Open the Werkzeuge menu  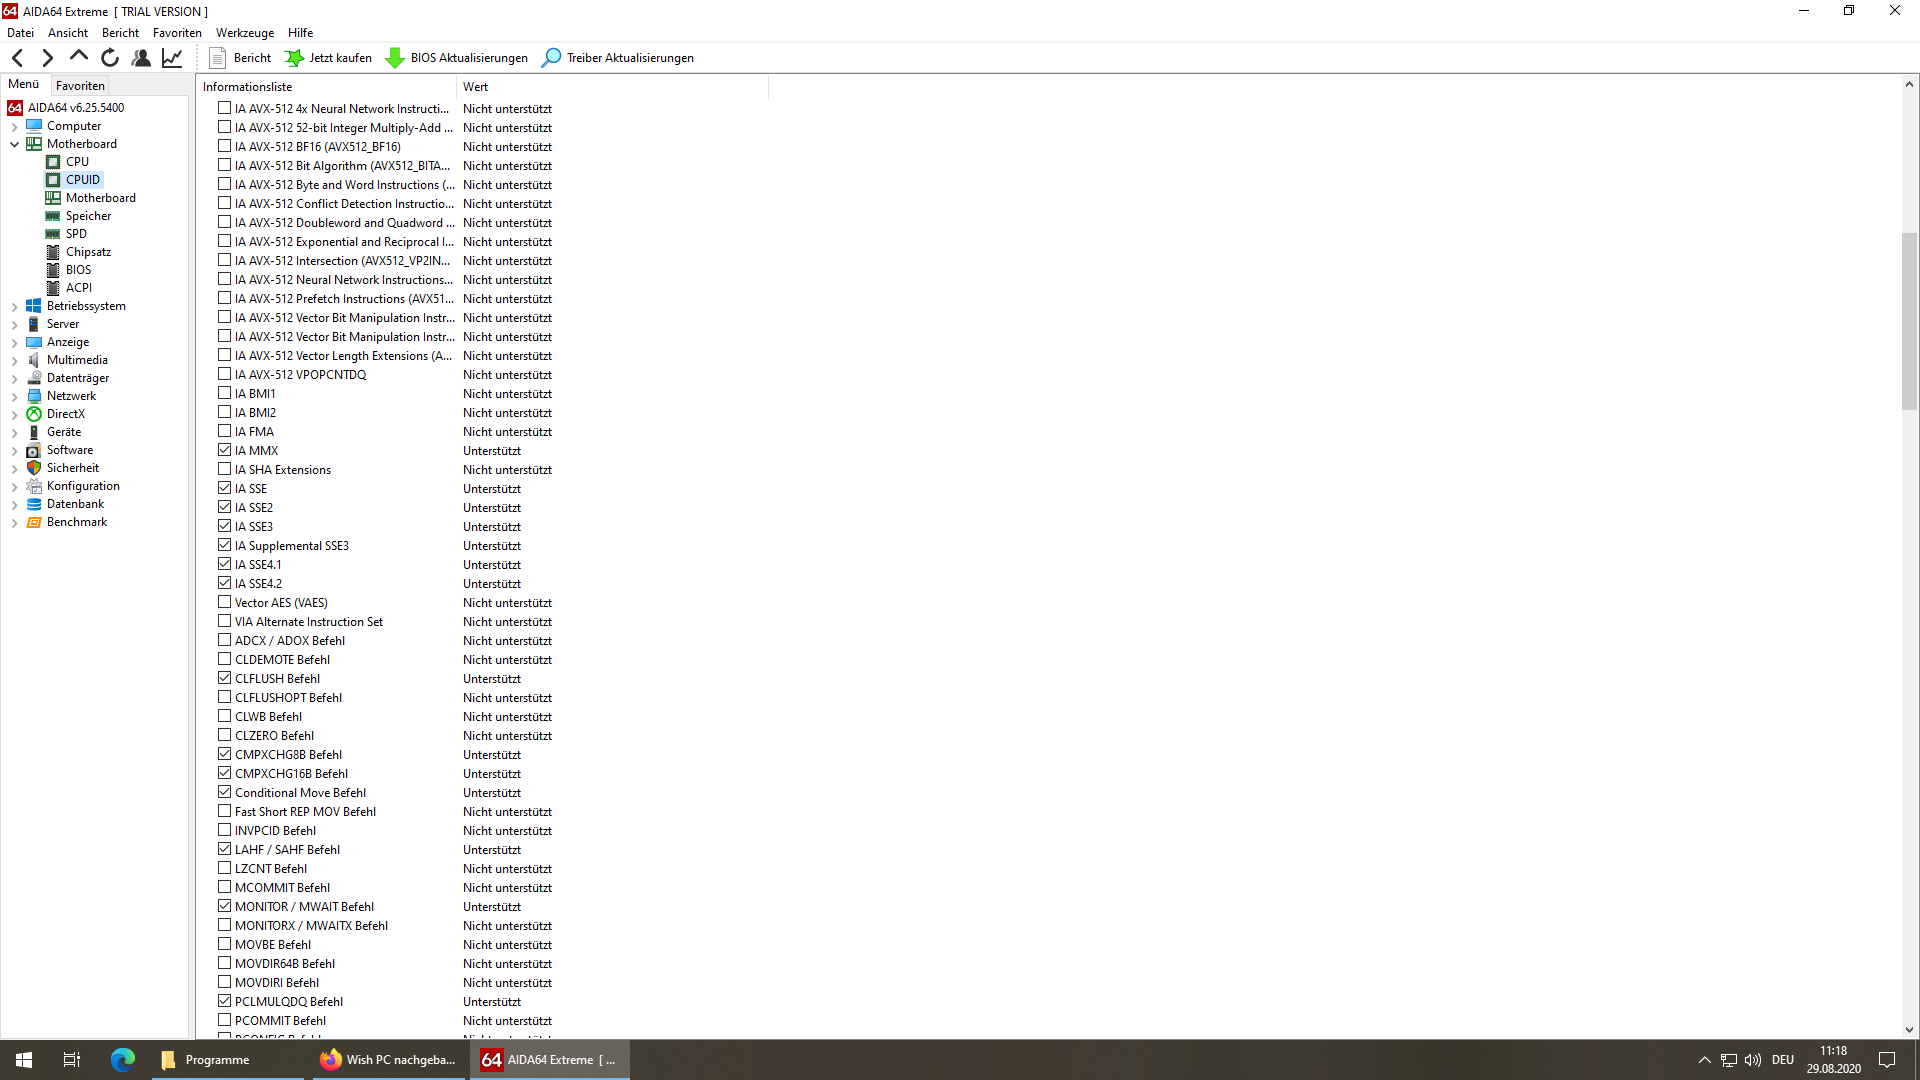(244, 33)
